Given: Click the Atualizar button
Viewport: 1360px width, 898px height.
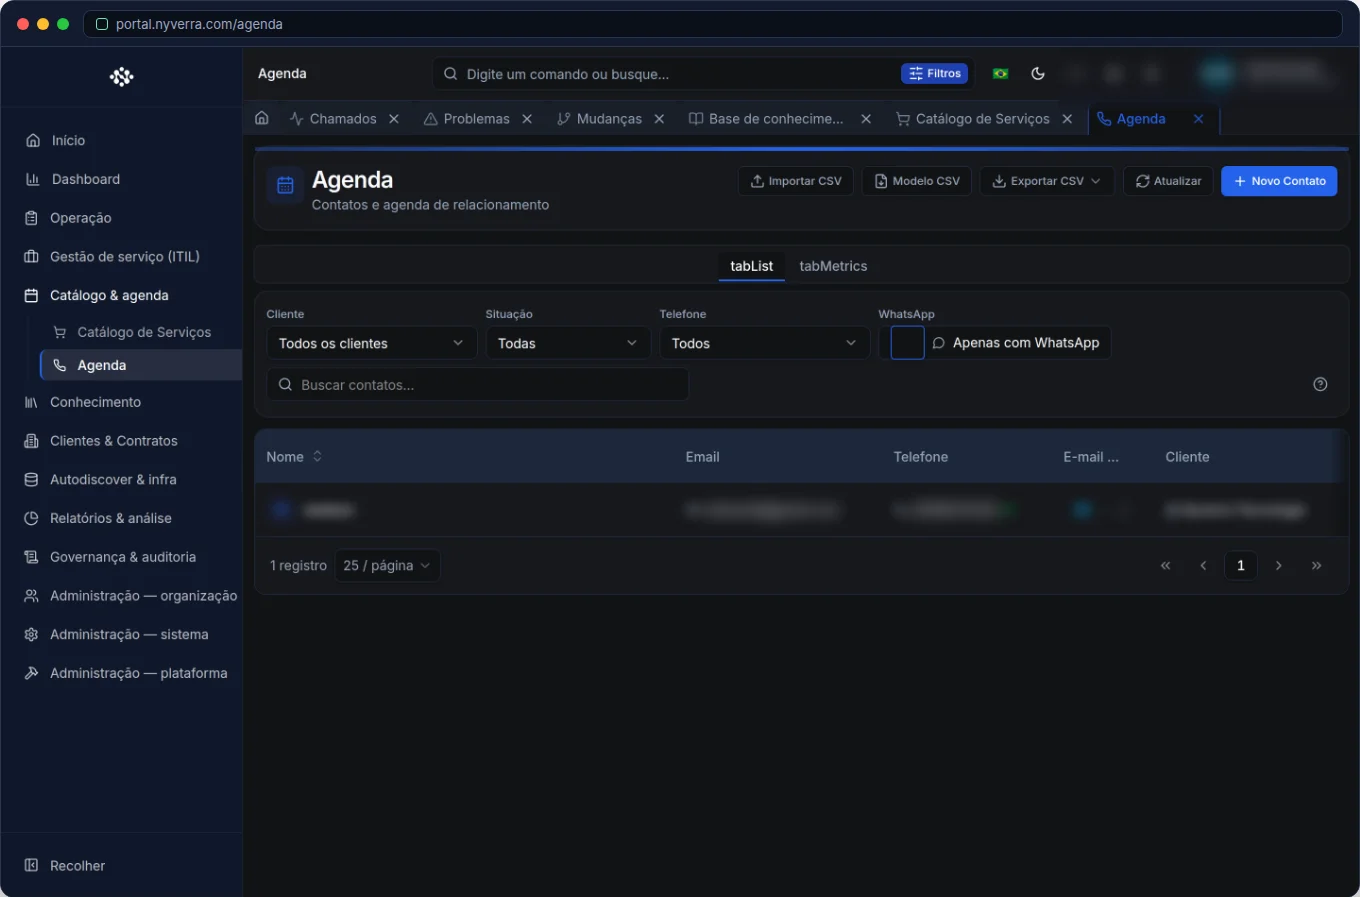Looking at the screenshot, I should click(x=1168, y=181).
